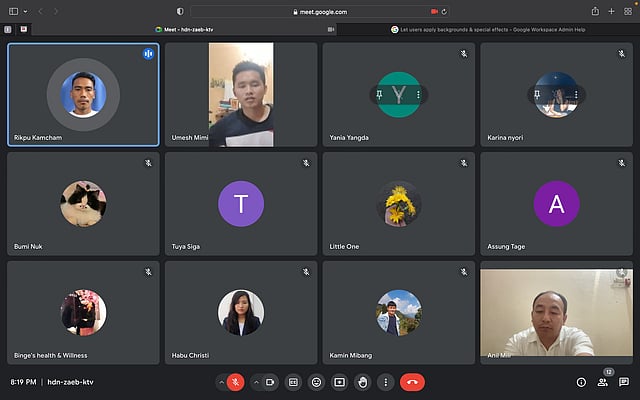Open the meeting details info icon
This screenshot has height=400, width=640.
pyautogui.click(x=581, y=381)
